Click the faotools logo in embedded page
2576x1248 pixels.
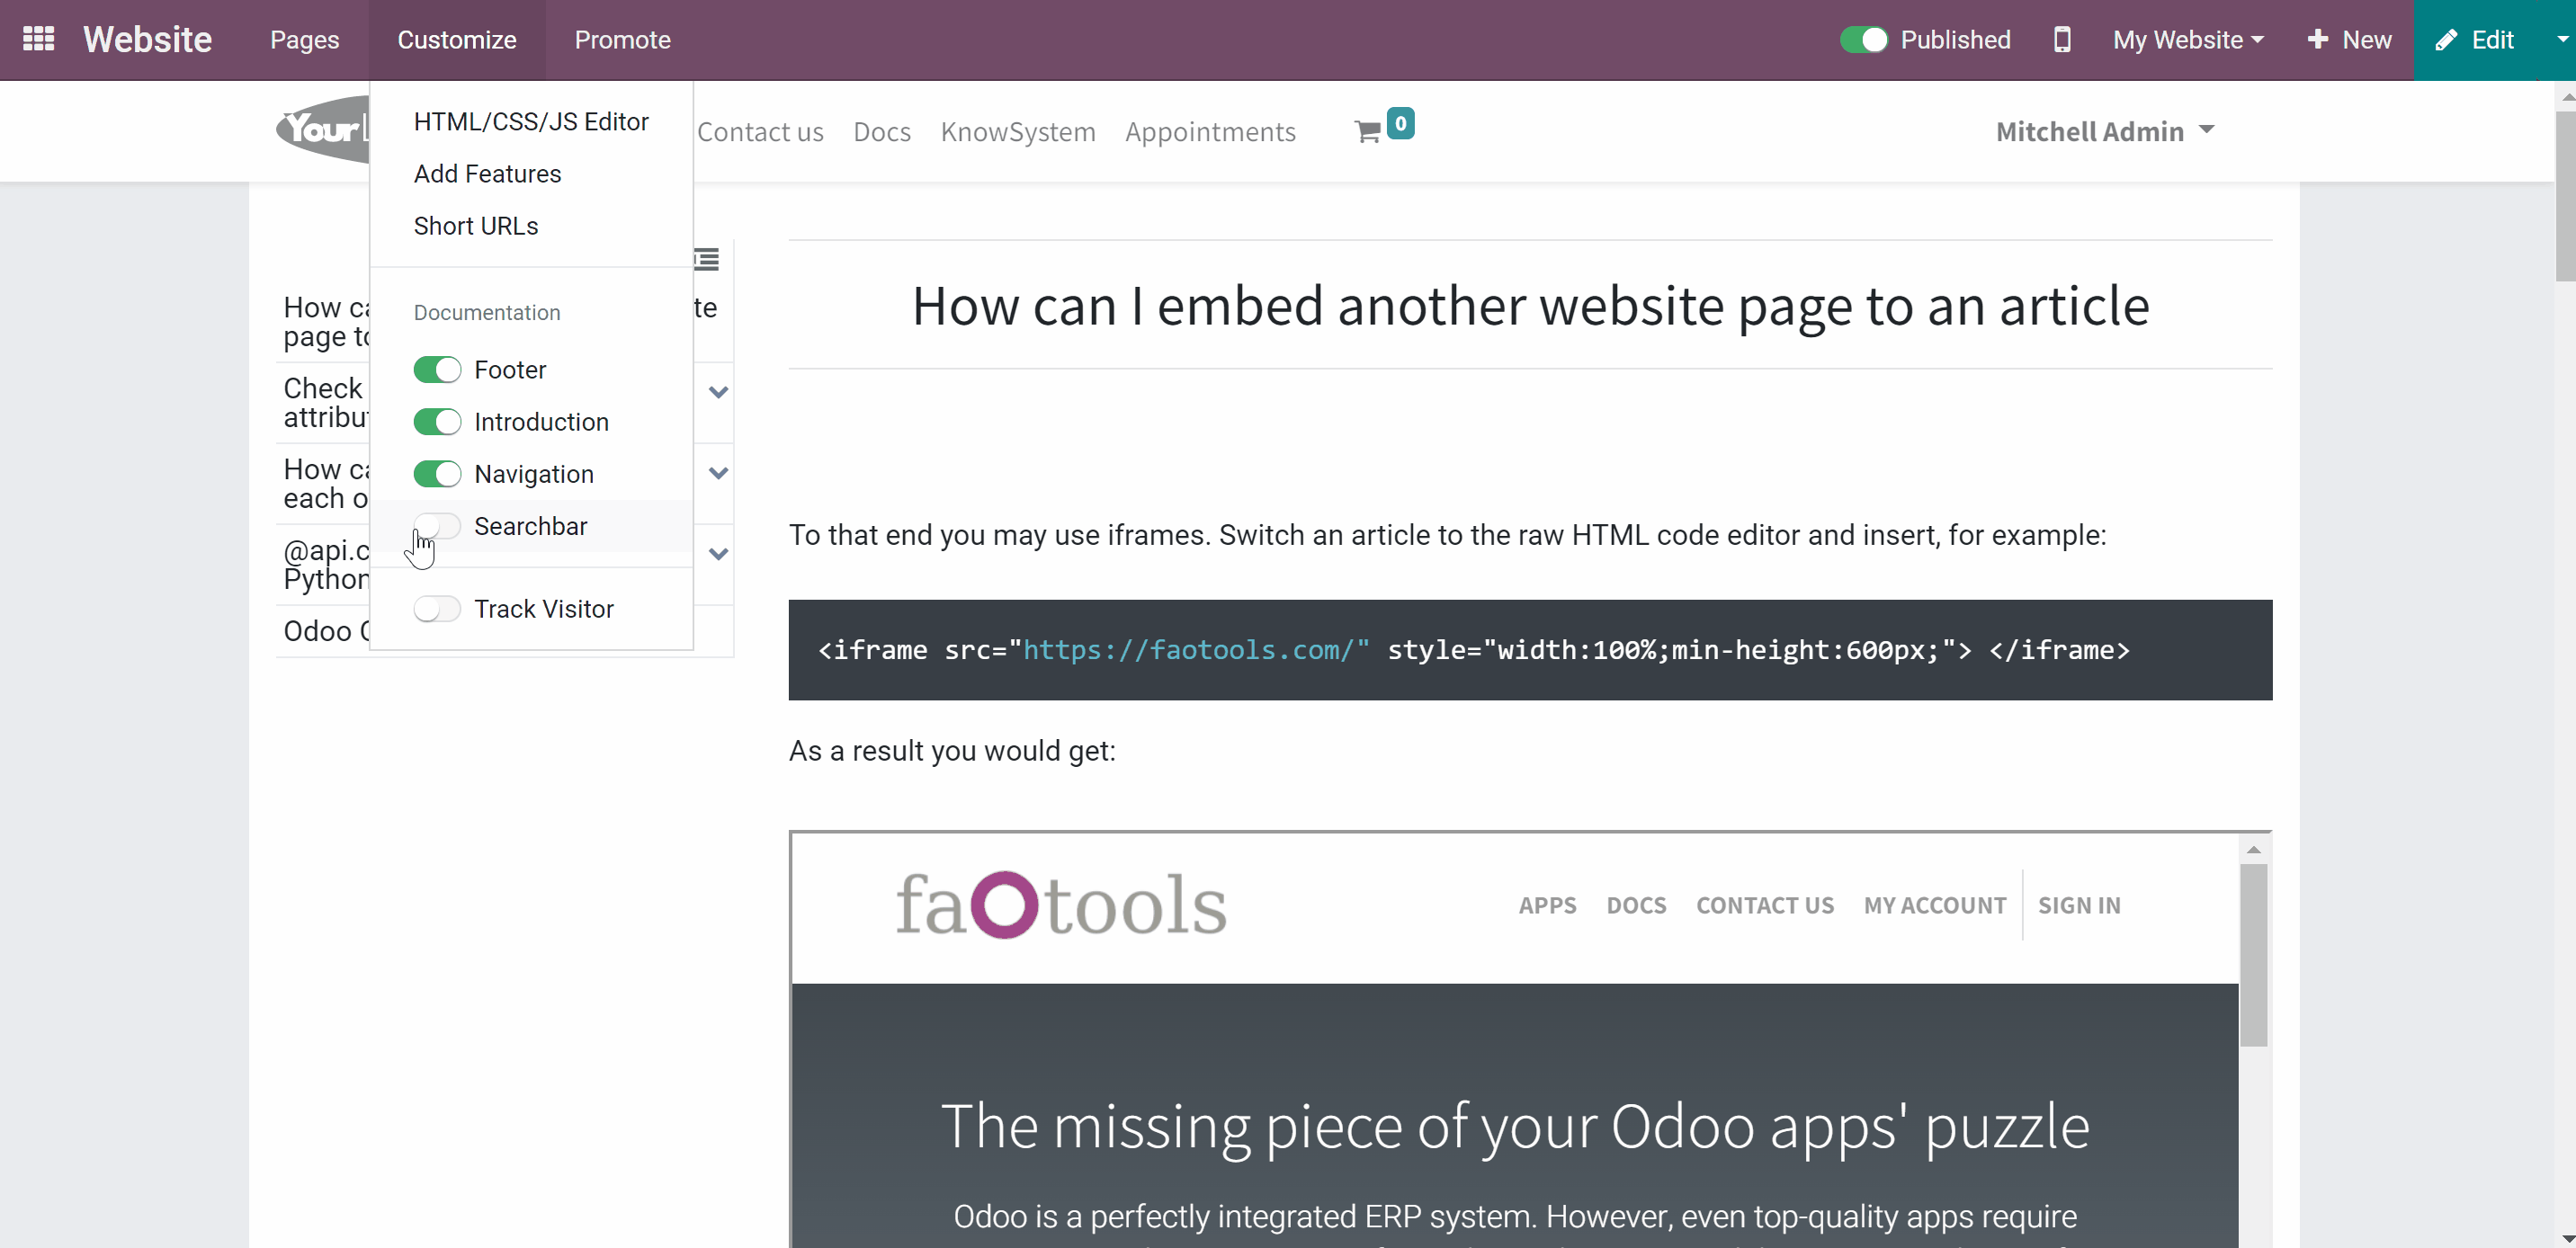pos(1060,905)
